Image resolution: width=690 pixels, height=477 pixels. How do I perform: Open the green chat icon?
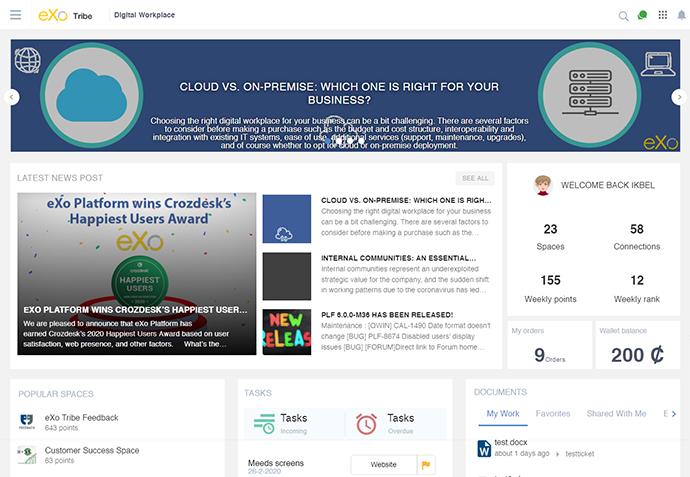(x=642, y=15)
